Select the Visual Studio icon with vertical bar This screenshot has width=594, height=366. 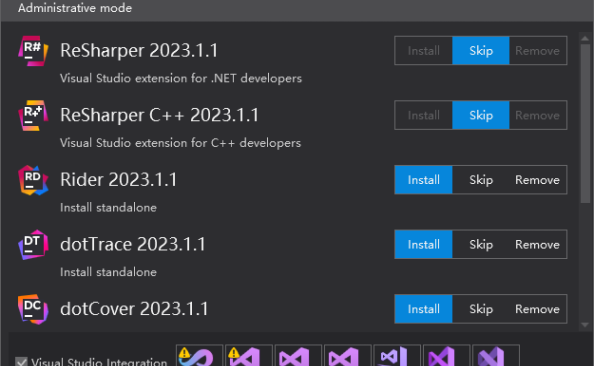[x=397, y=356]
